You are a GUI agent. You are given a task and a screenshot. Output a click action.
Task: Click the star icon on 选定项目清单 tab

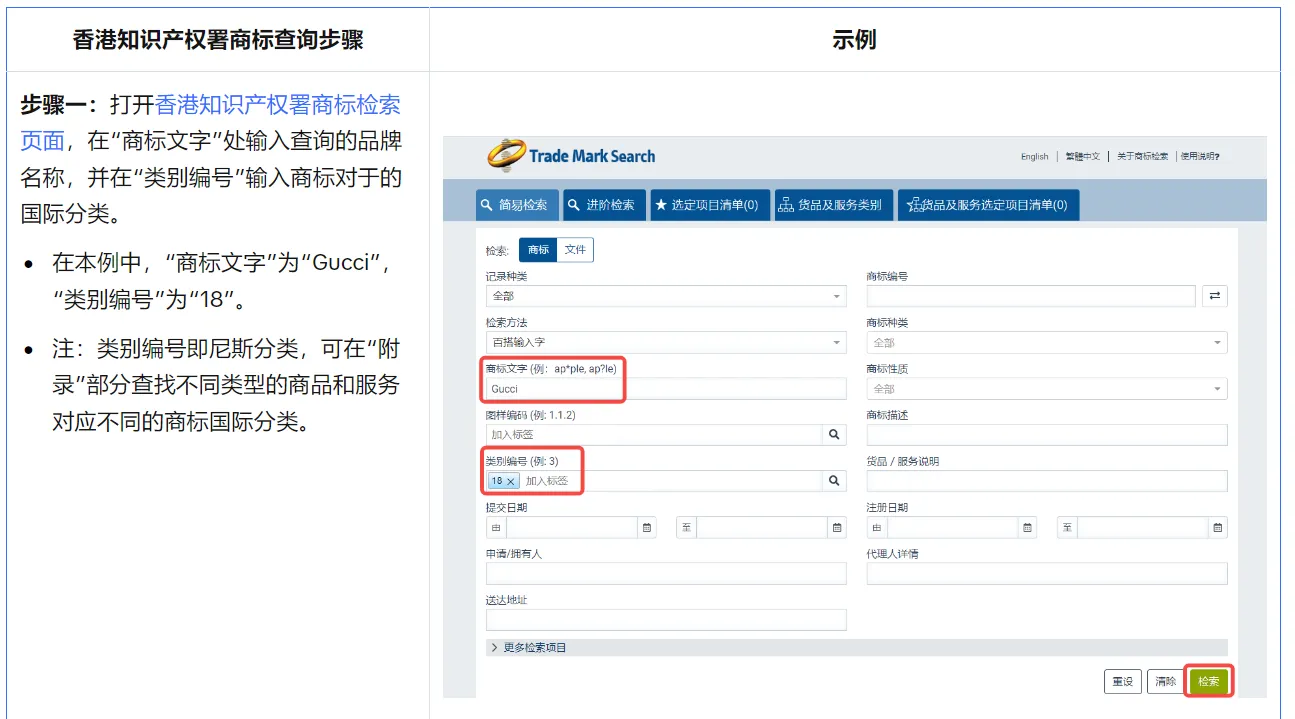click(661, 204)
